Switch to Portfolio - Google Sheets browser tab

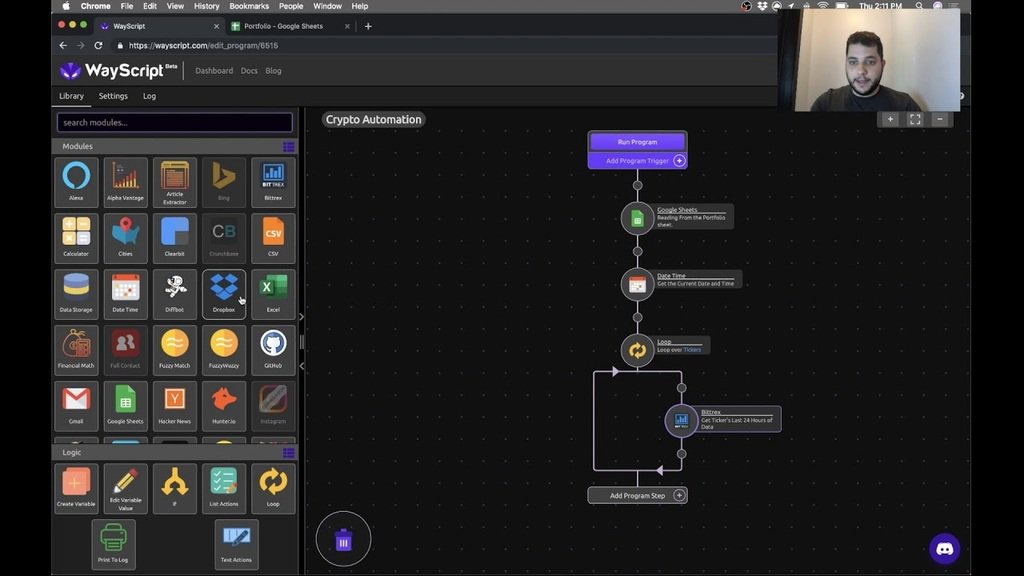290,26
